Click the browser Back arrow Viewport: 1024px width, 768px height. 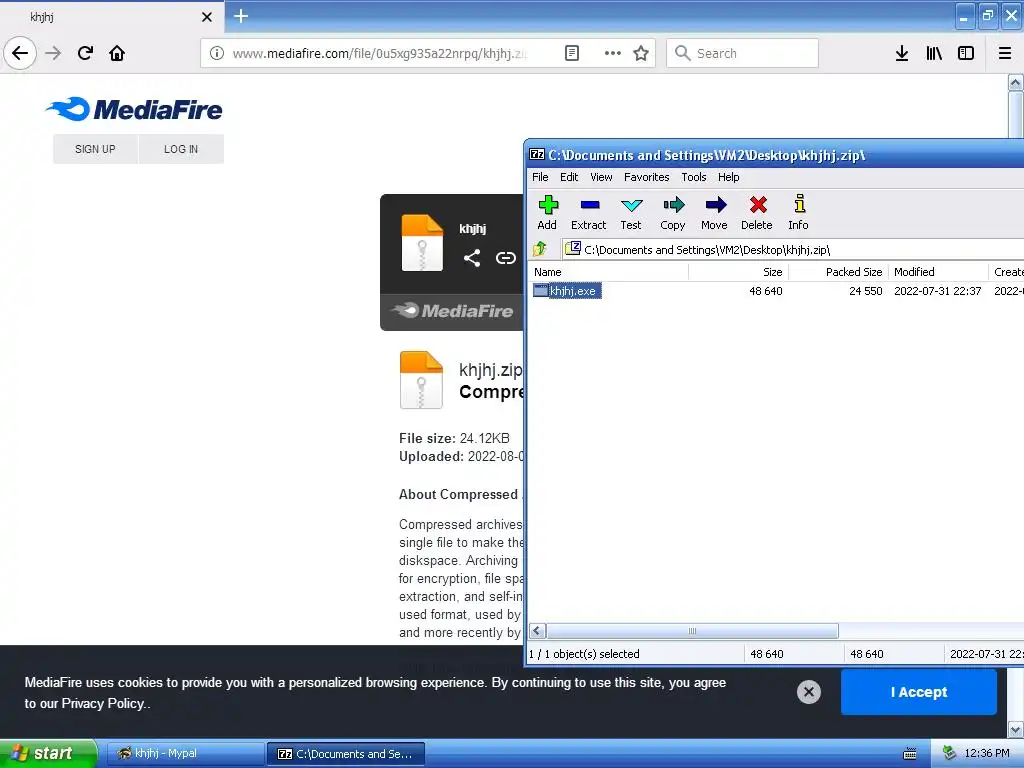click(20, 53)
